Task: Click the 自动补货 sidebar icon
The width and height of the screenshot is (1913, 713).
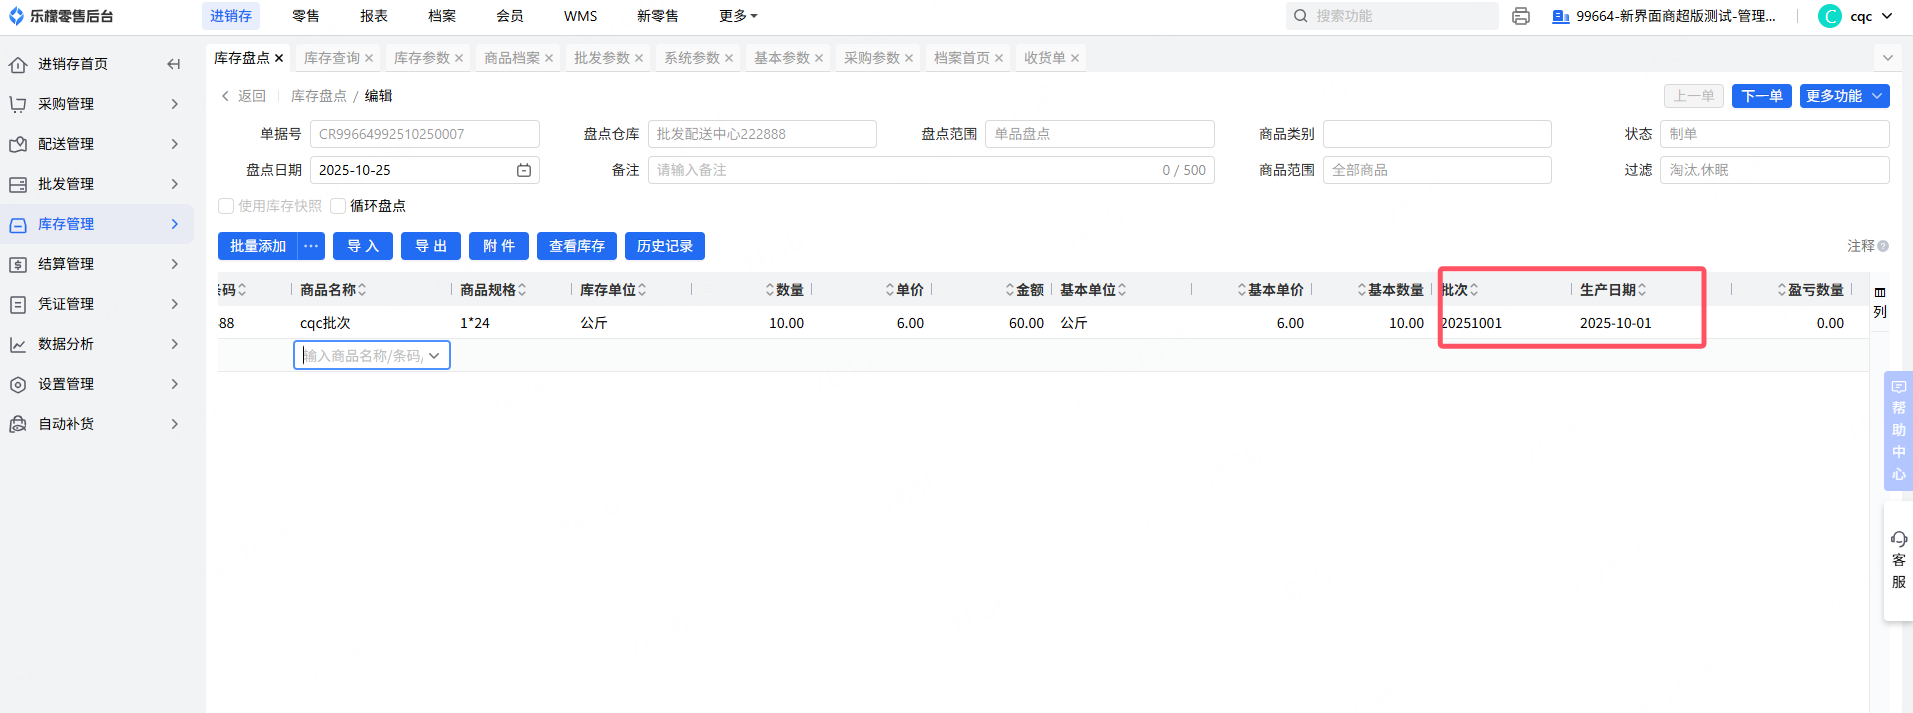Action: (x=18, y=424)
